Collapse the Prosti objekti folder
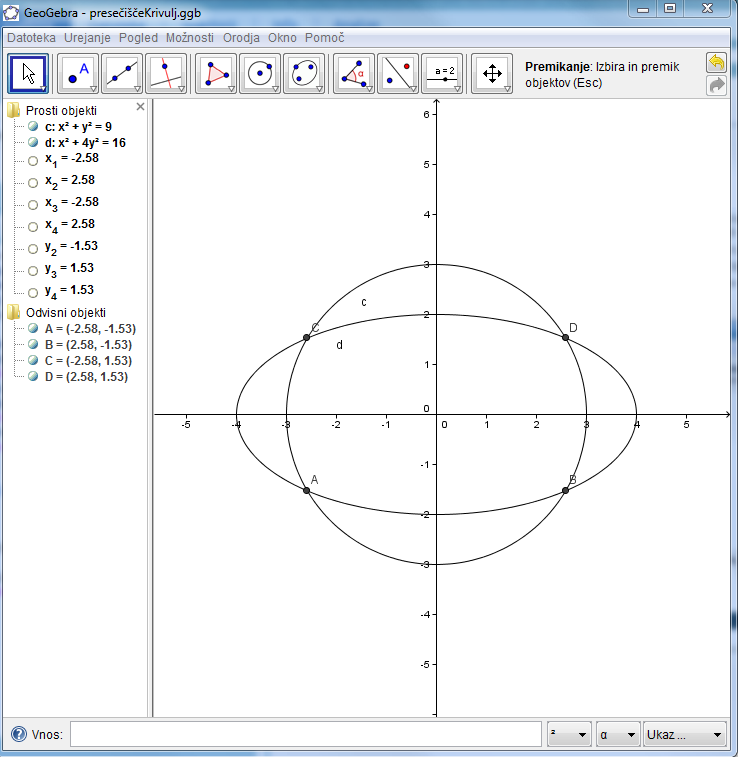This screenshot has width=738, height=757. point(14,110)
